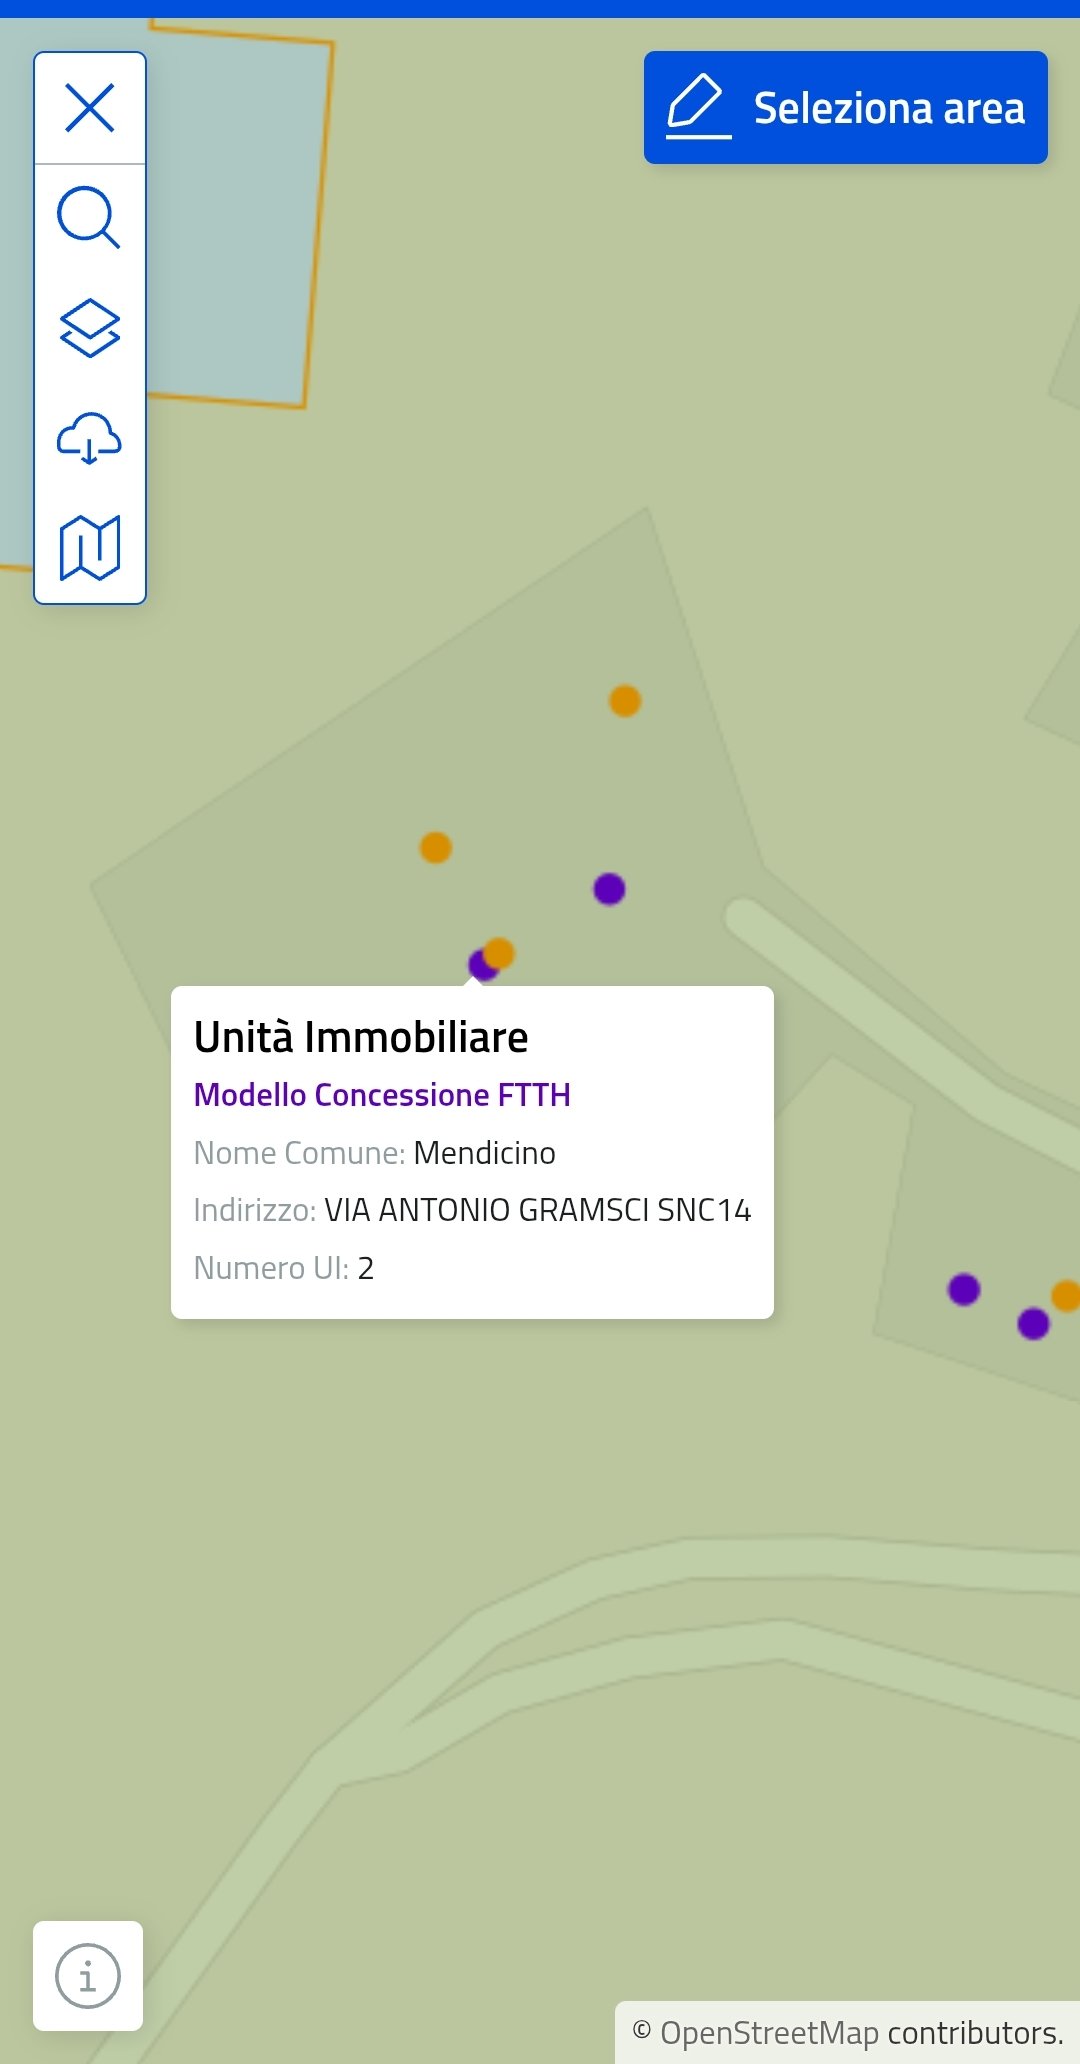Open the OpenStreetMap attribution link
Image resolution: width=1080 pixels, height=2064 pixels.
pos(768,2033)
